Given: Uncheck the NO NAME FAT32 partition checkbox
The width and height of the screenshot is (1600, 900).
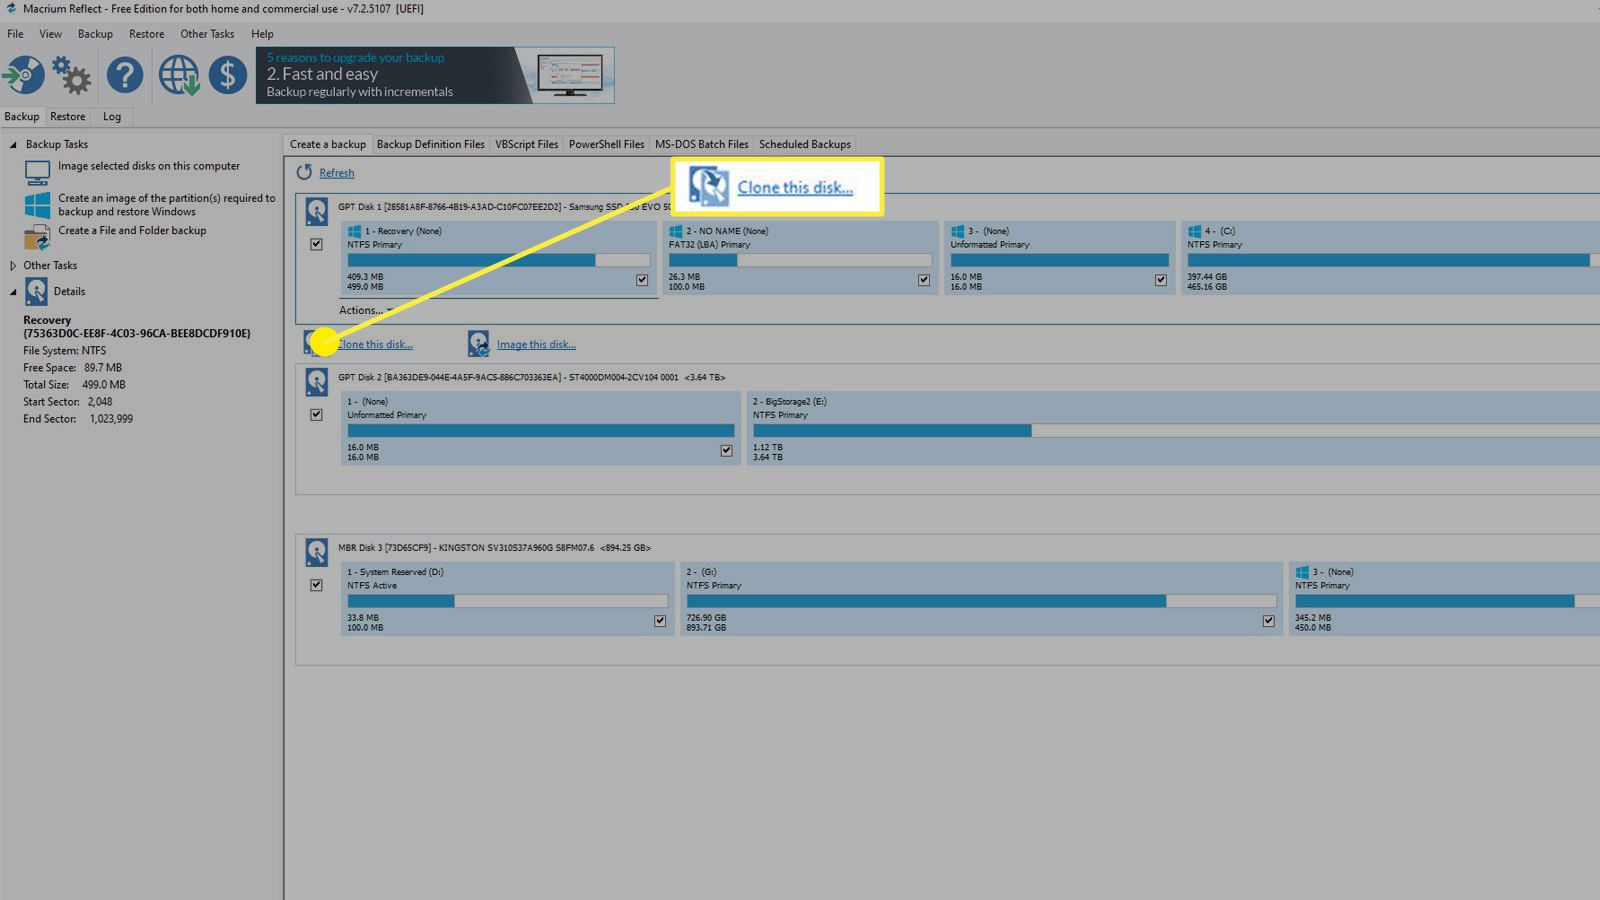Looking at the screenshot, I should coord(924,280).
